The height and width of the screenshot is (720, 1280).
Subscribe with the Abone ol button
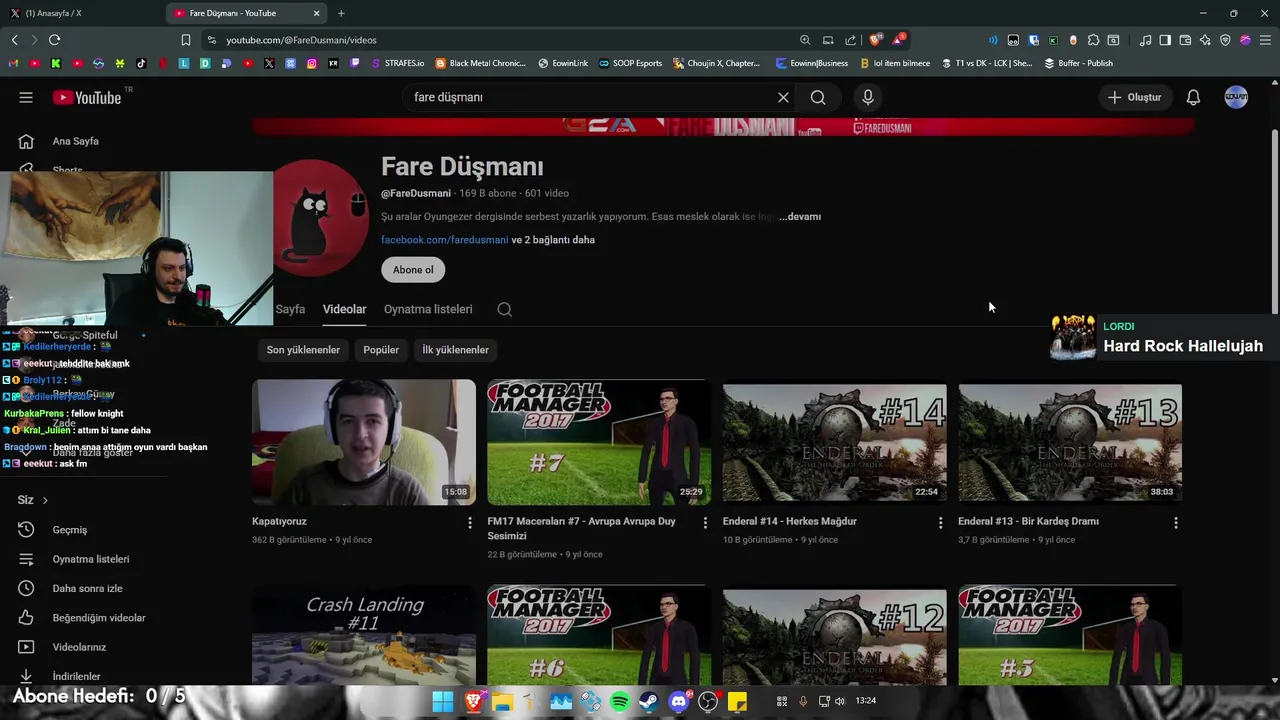tap(413, 270)
